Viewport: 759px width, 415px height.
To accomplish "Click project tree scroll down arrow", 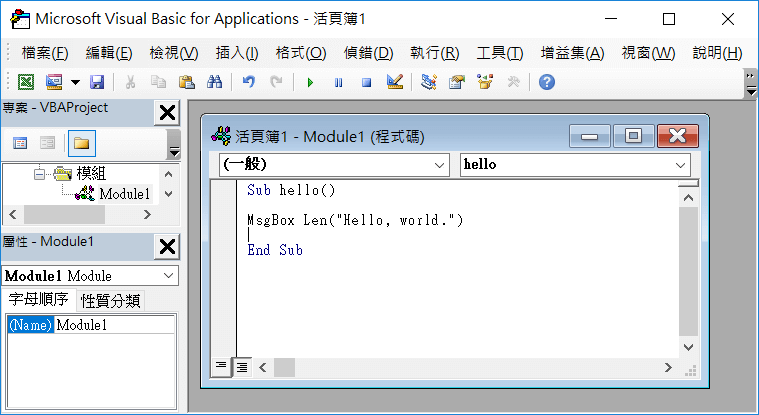I will coord(168,194).
